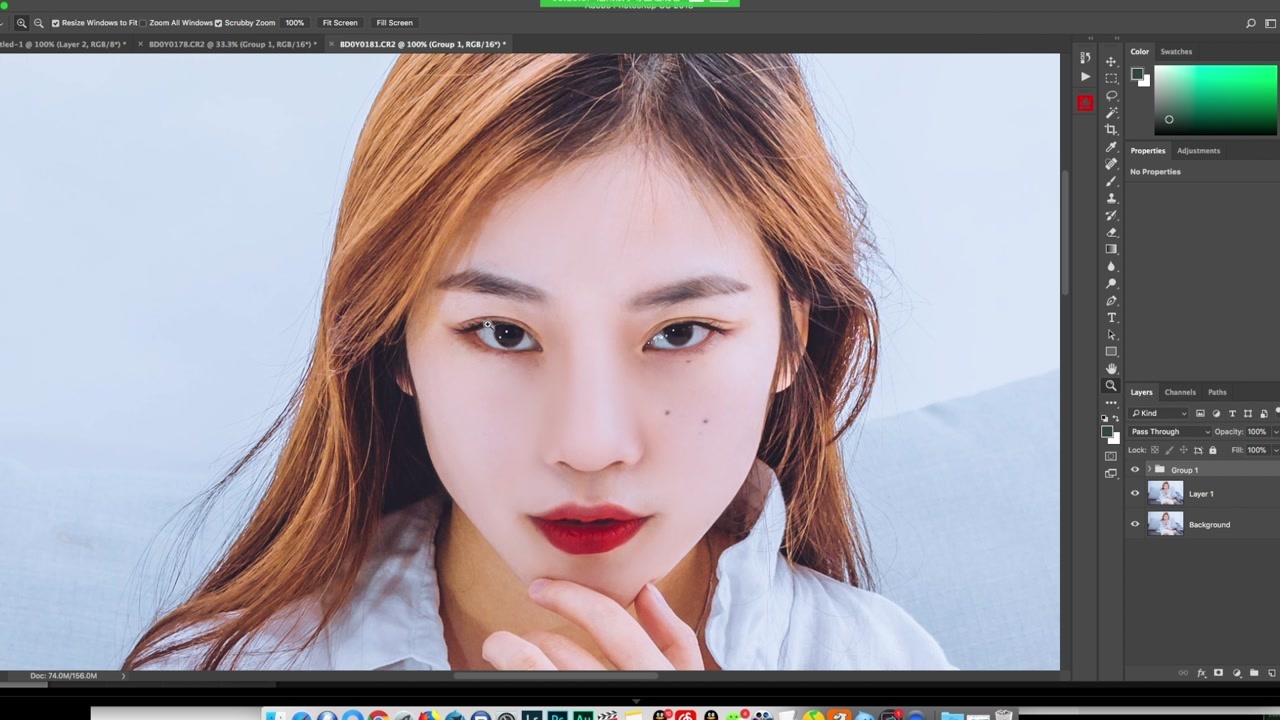Change screen mode icon in toolbar
This screenshot has width=1280, height=720.
click(1111, 473)
